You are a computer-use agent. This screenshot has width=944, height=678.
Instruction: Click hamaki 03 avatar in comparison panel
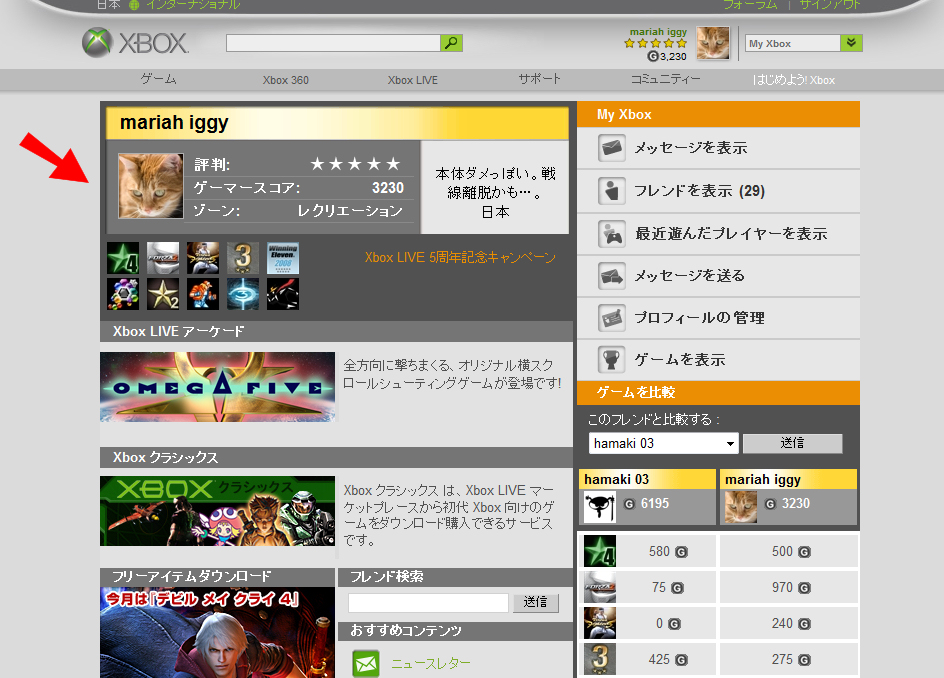tap(600, 507)
